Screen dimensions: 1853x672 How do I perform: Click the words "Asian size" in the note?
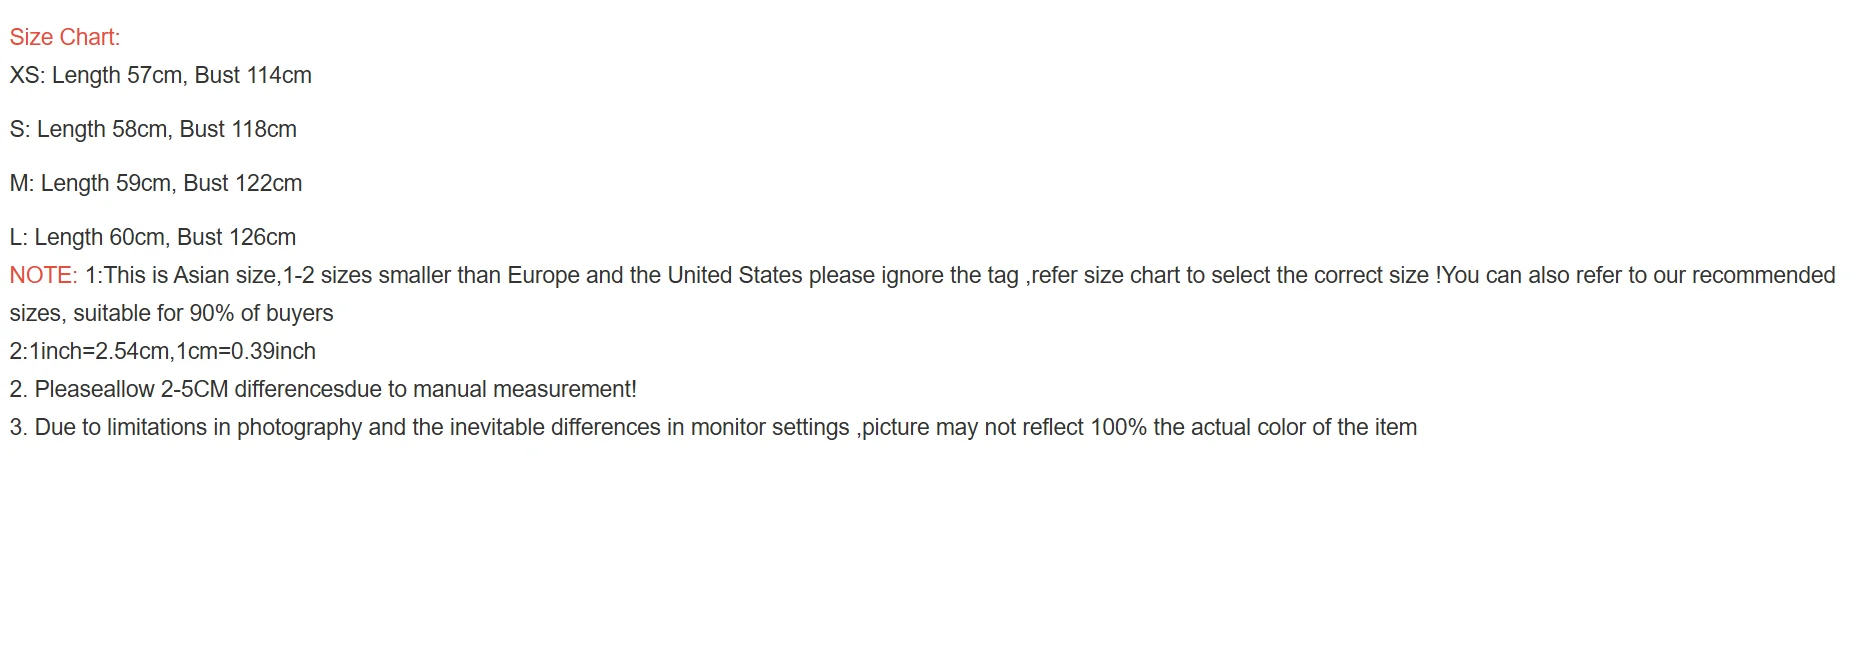point(225,275)
